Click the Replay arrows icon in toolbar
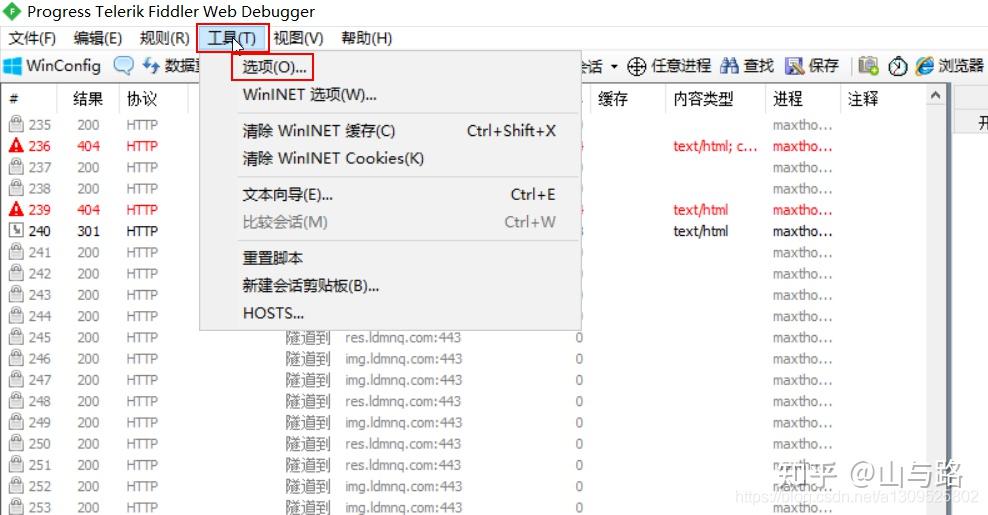The height and width of the screenshot is (515, 988). [x=151, y=65]
